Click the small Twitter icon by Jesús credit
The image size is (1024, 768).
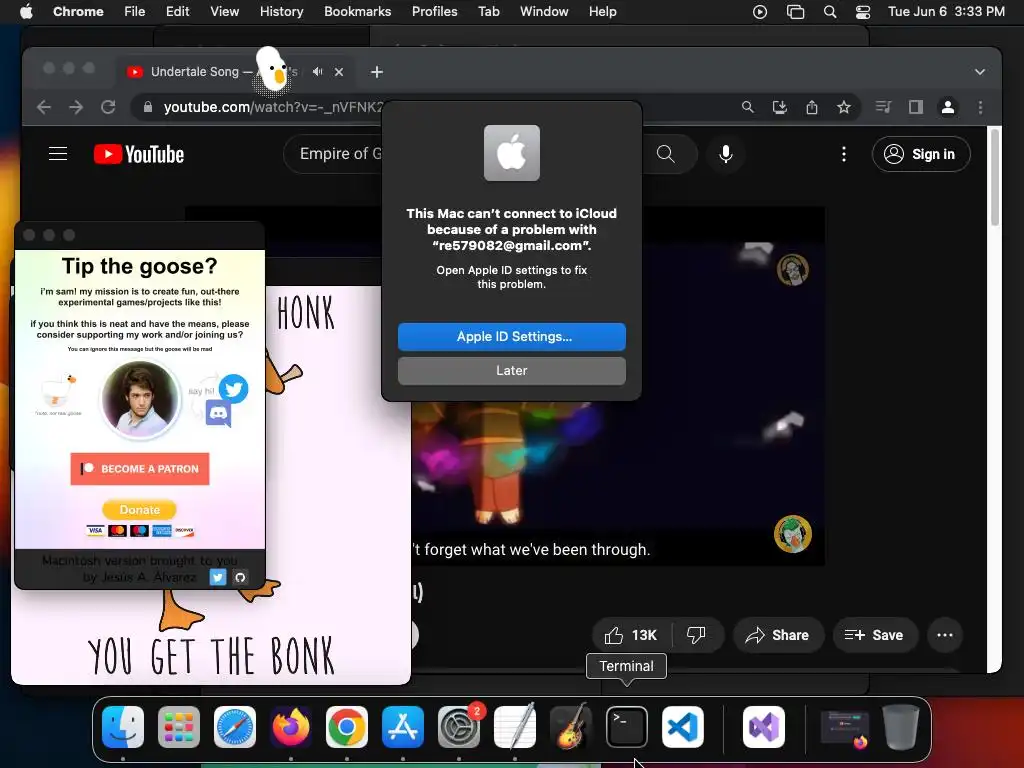click(218, 577)
